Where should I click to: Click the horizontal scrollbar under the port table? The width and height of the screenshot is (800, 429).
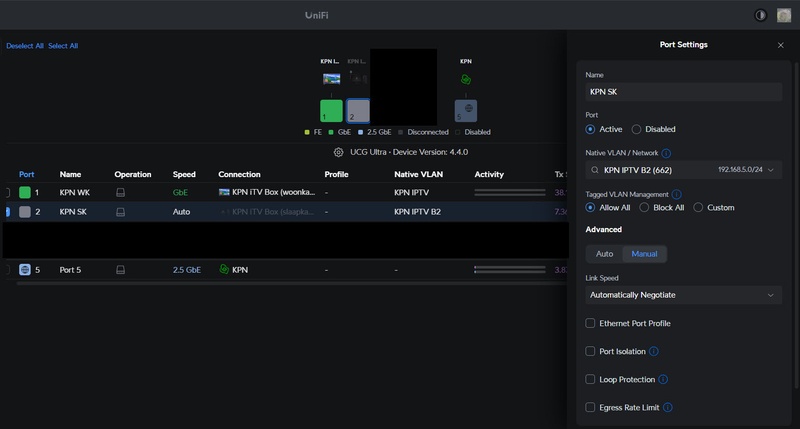point(292,284)
